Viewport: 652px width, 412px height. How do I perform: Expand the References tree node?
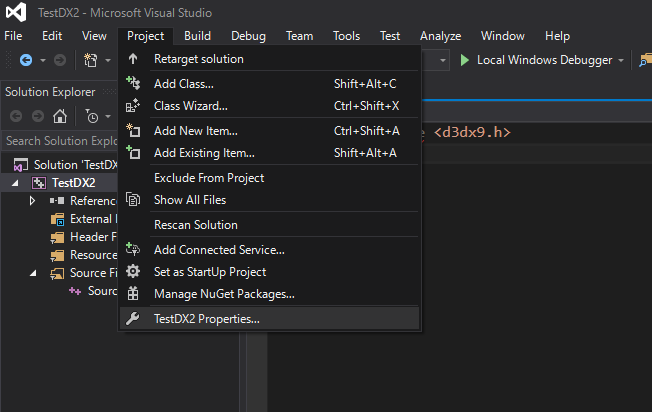(x=32, y=201)
